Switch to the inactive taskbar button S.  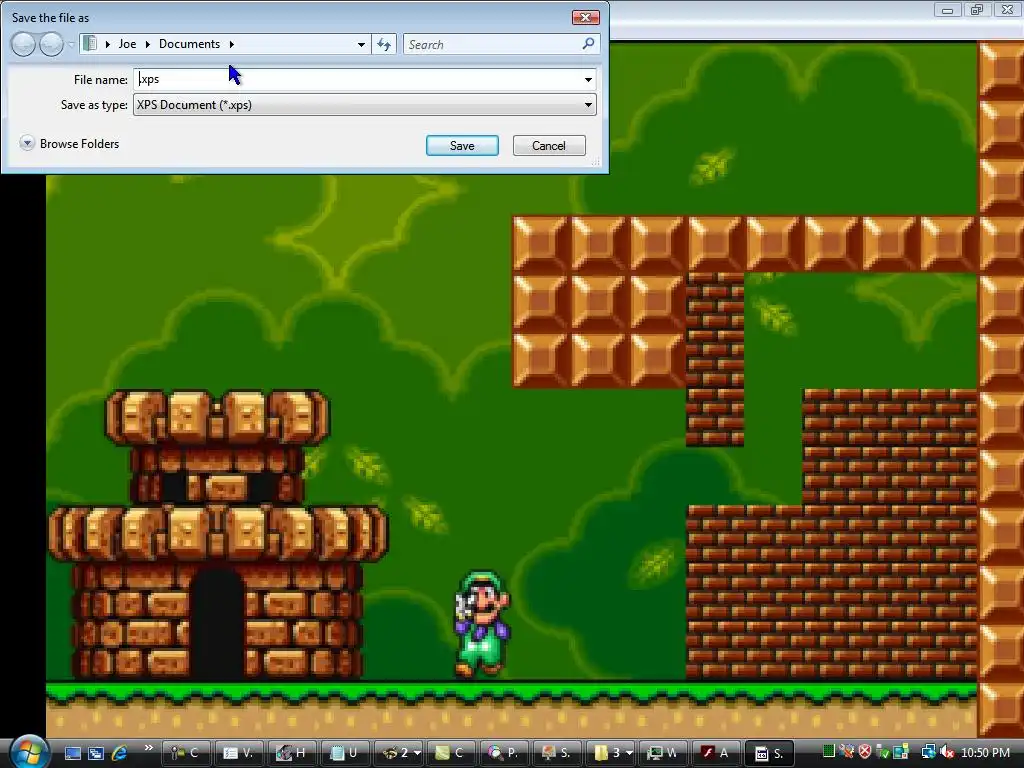coord(558,753)
